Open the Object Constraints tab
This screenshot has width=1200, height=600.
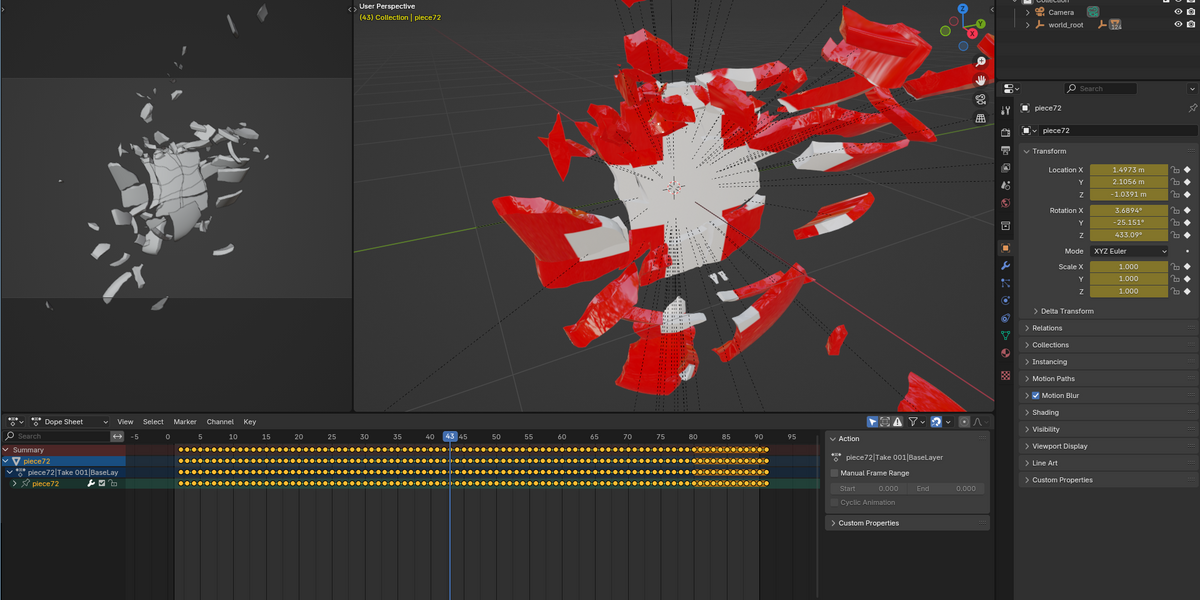[1005, 318]
